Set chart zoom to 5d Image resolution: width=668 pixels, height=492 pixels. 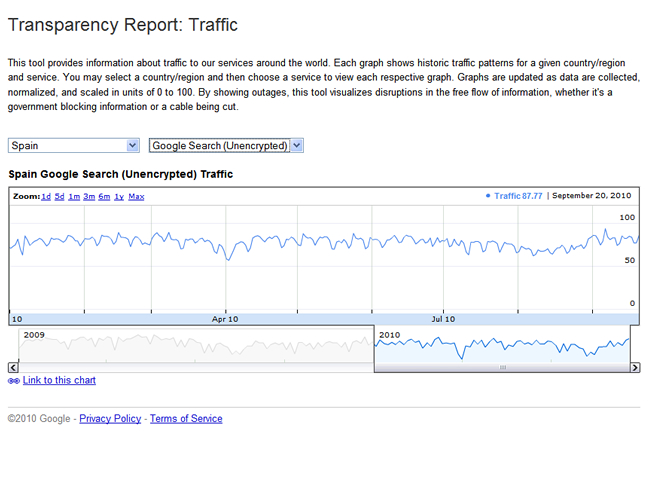point(59,196)
